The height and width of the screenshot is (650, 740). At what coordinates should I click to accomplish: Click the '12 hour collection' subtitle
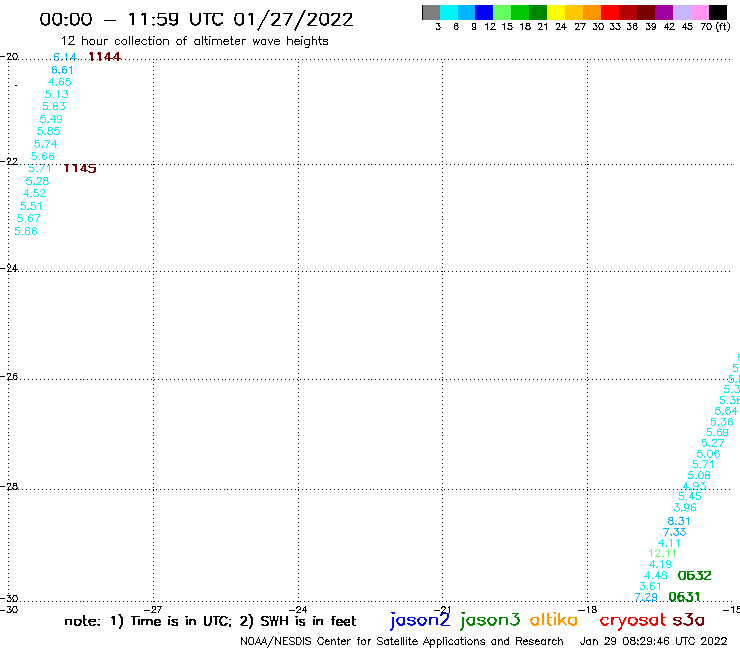tap(194, 41)
